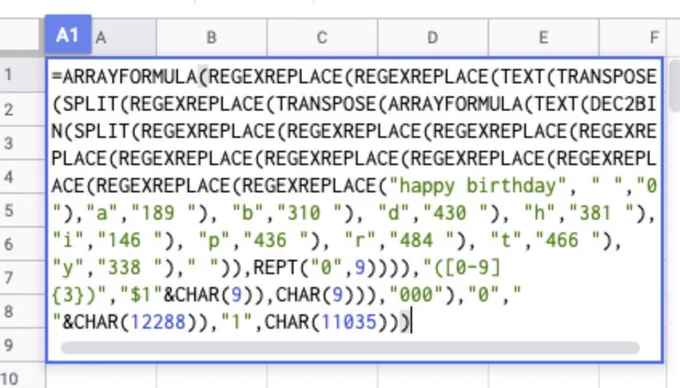Select row 9 header
This screenshot has height=388, width=680.
coord(22,346)
